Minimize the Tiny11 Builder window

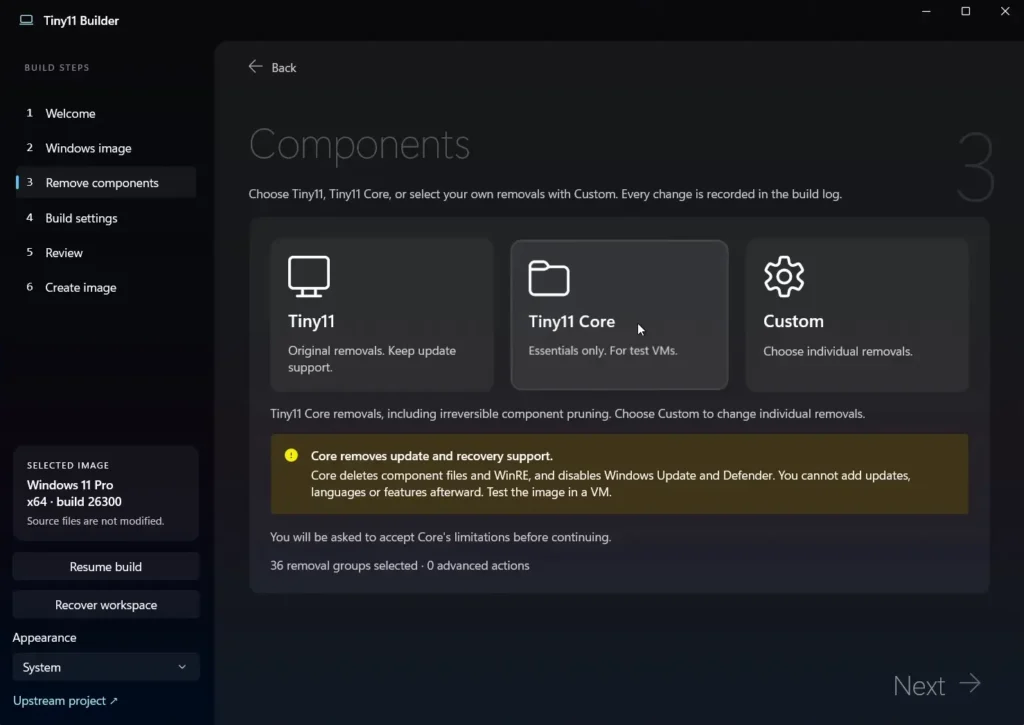[926, 11]
